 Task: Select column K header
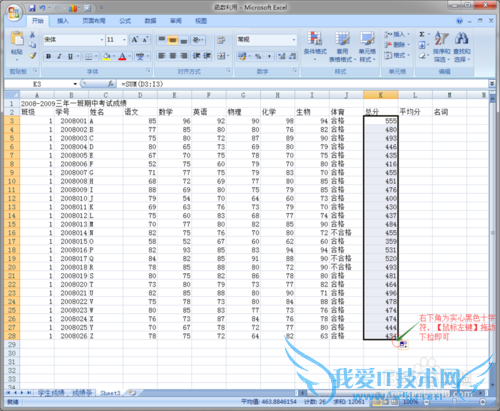pyautogui.click(x=381, y=95)
